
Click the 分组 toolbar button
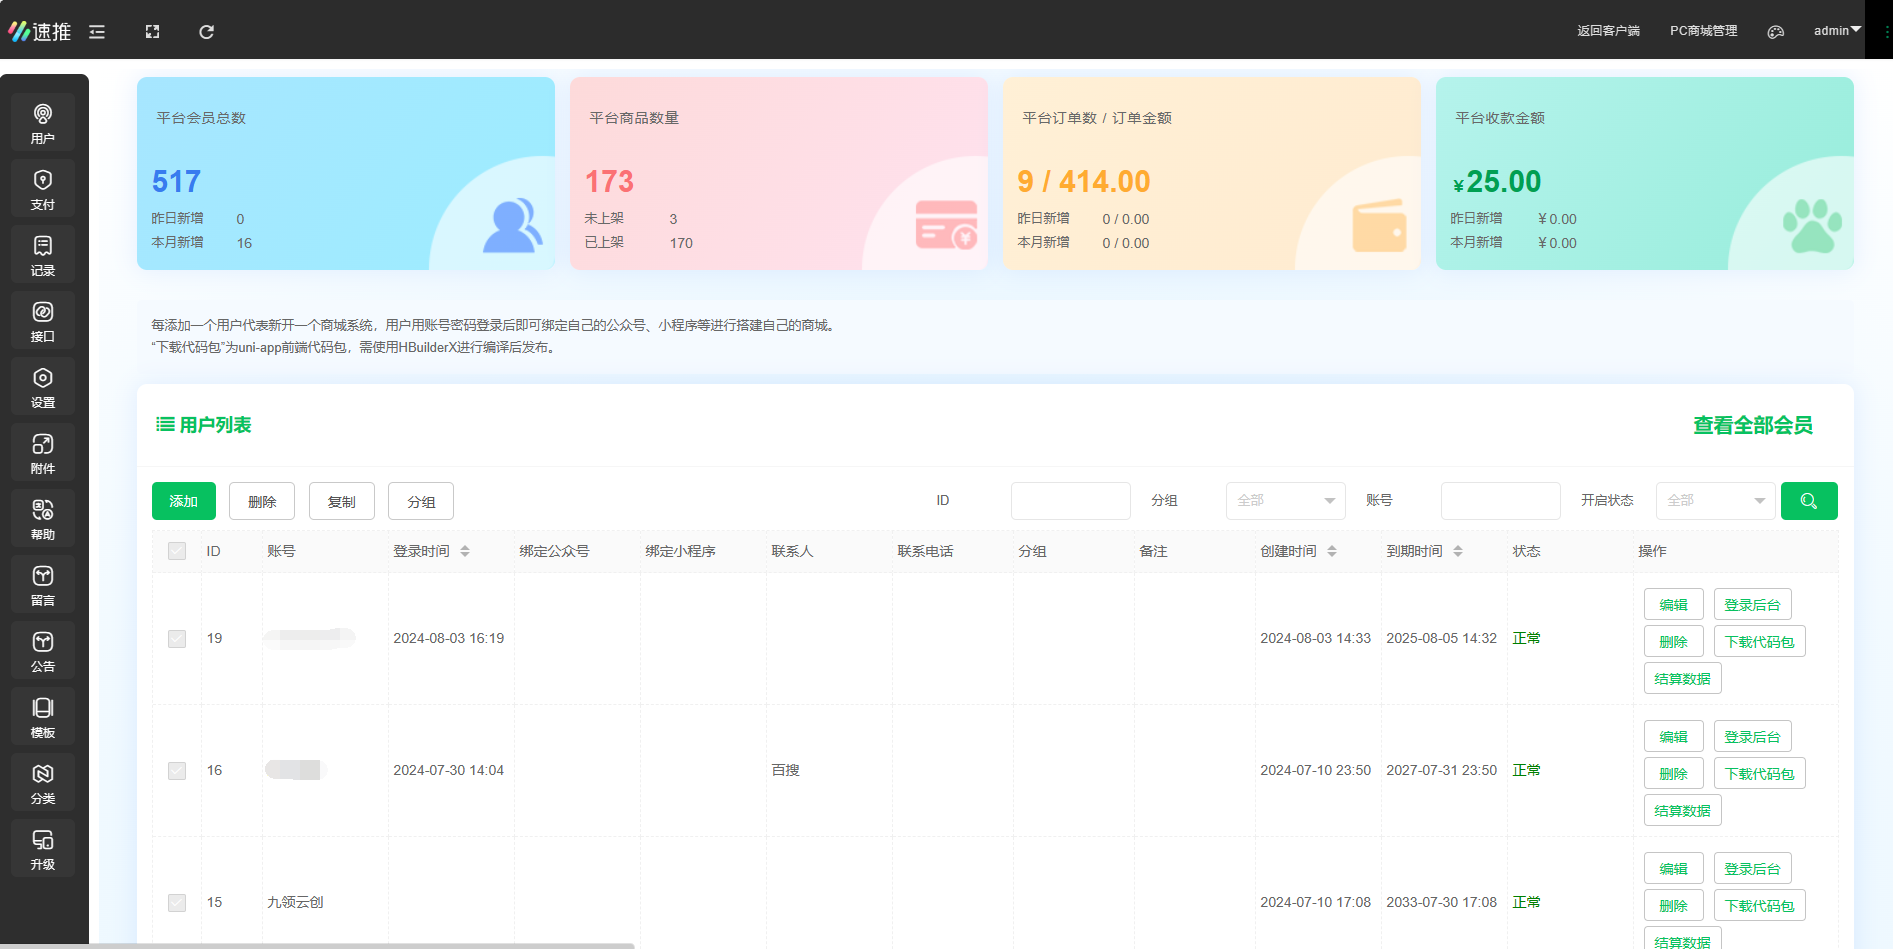[421, 501]
